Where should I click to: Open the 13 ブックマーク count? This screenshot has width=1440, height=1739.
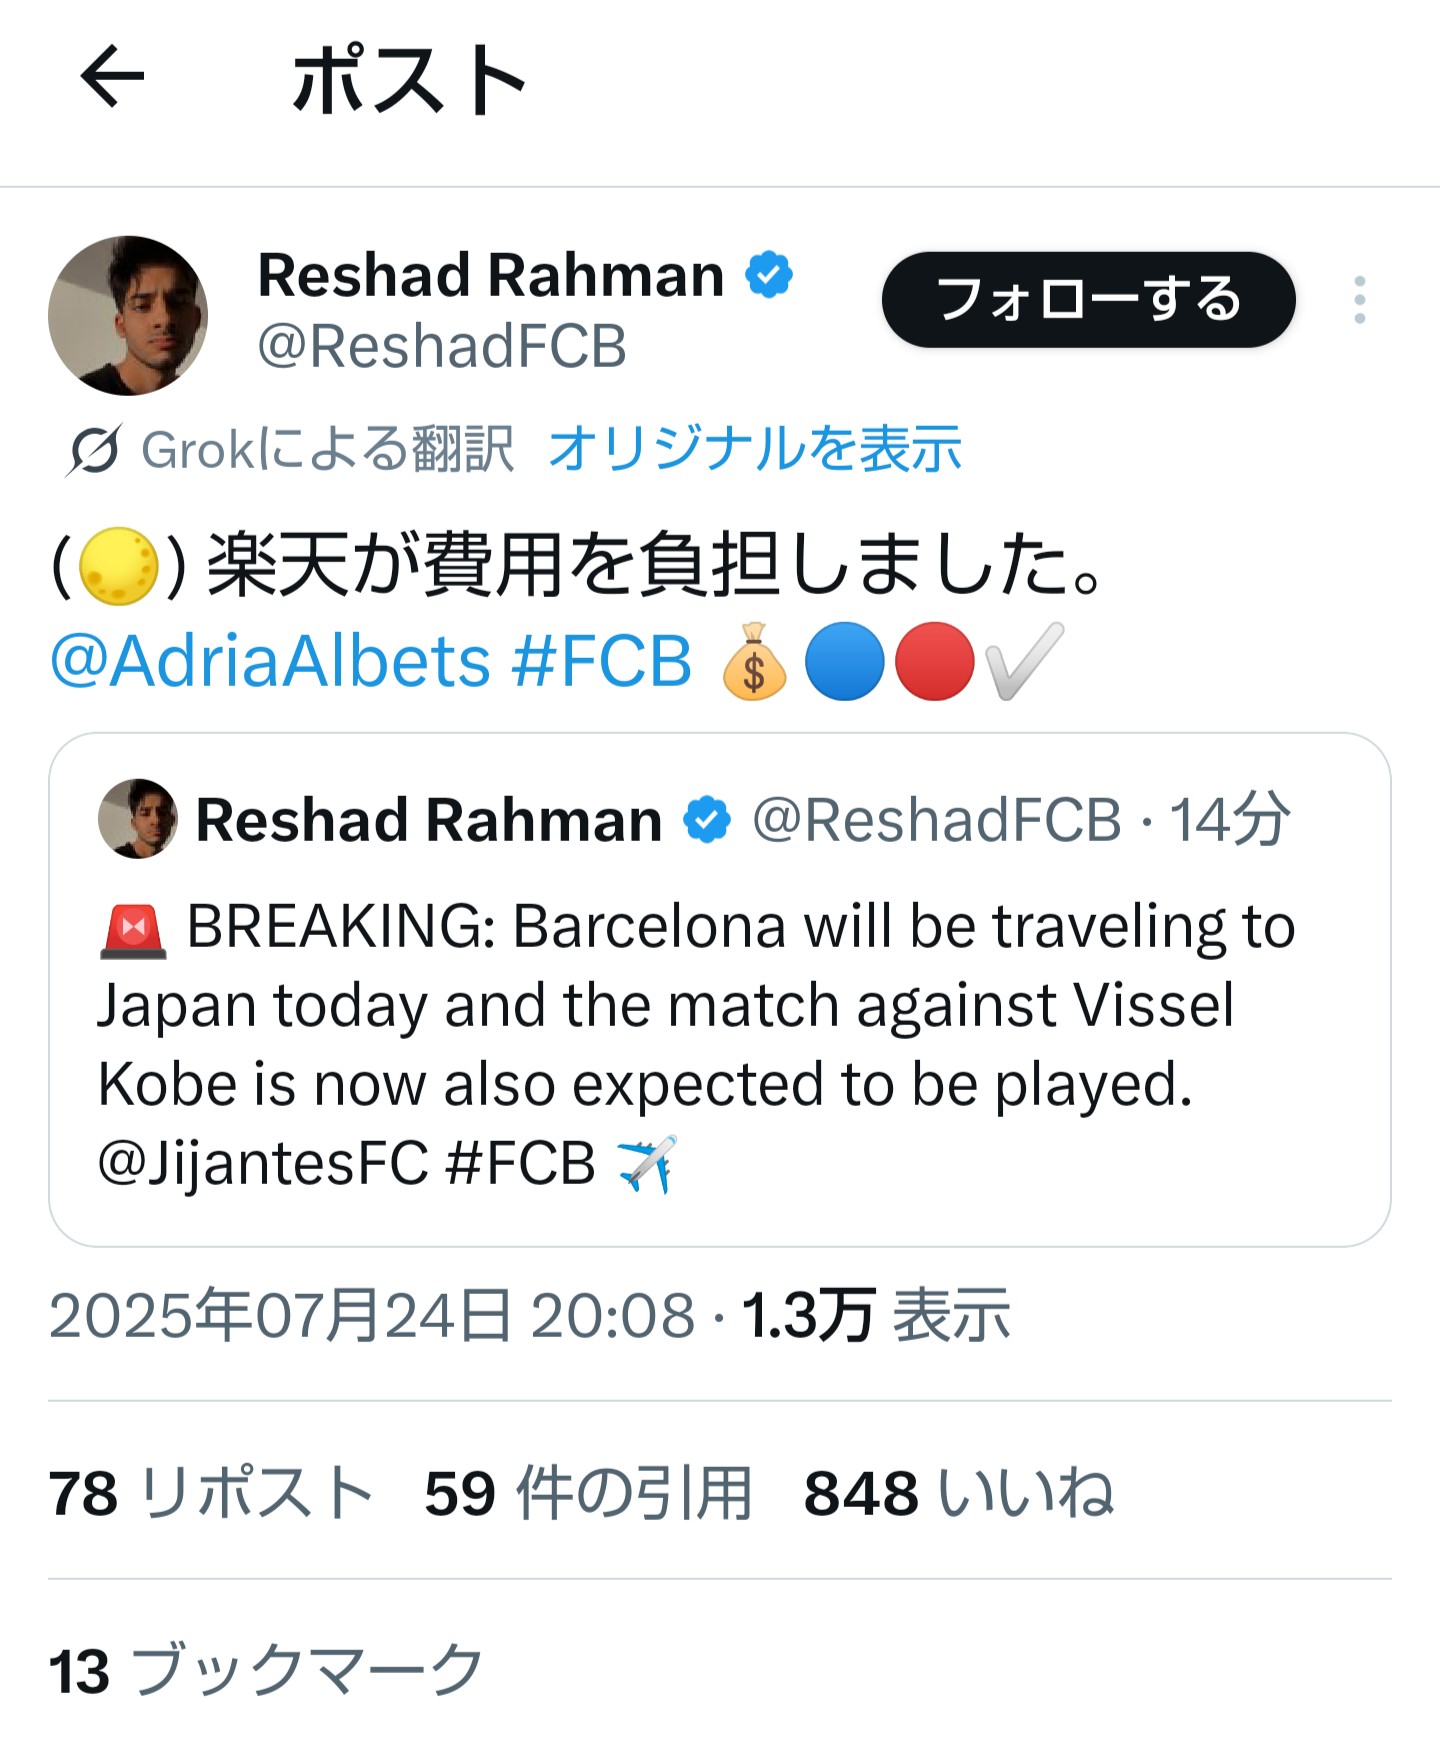click(266, 1671)
